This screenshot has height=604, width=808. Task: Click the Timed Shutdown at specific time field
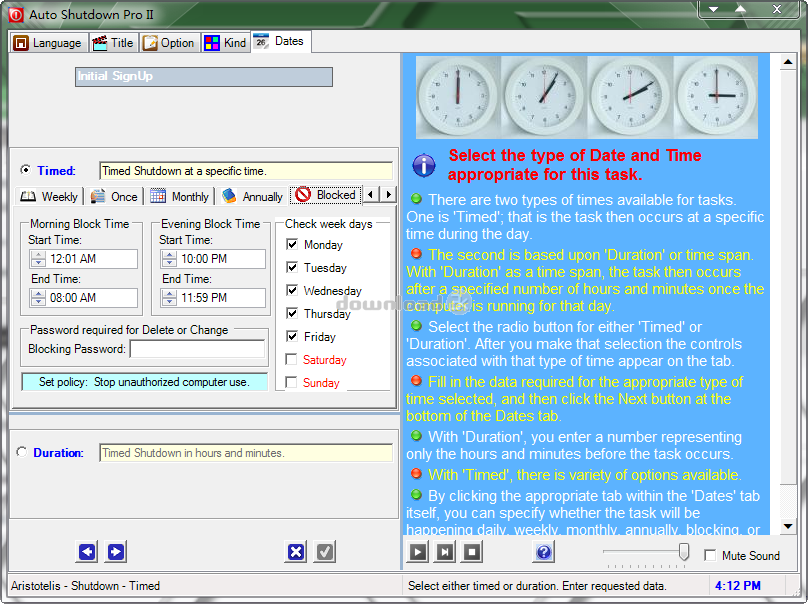coord(246,171)
